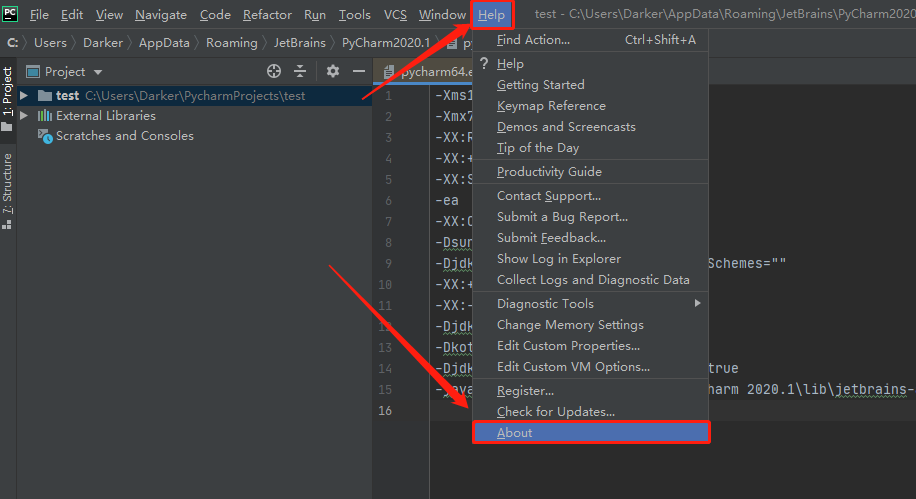Select Collect Logs and Diagnostic Data
Image resolution: width=916 pixels, height=499 pixels.
coord(590,280)
